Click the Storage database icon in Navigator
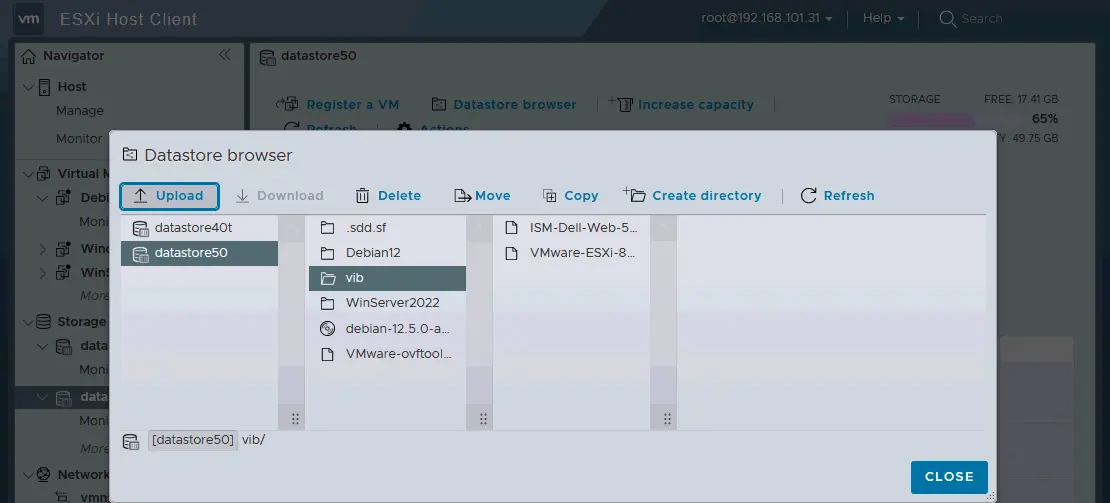This screenshot has width=1110, height=503. [44, 322]
